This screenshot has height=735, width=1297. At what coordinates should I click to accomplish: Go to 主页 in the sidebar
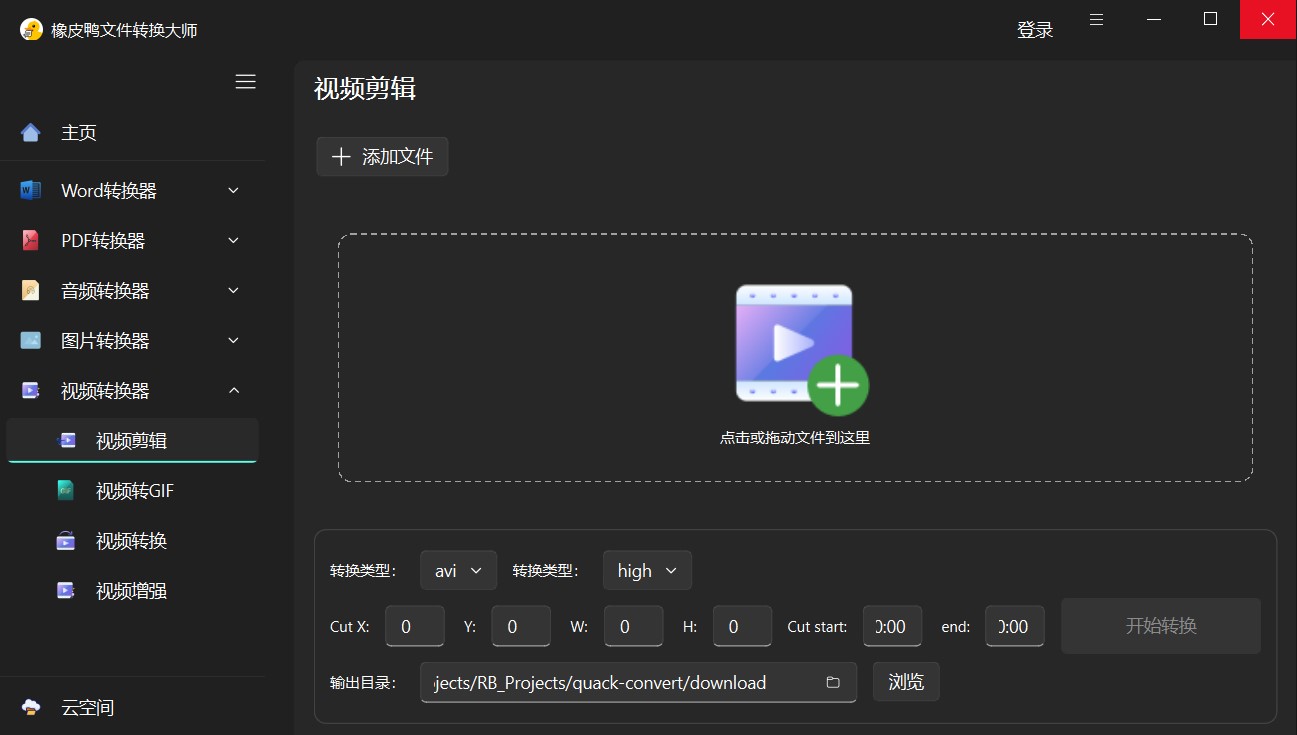click(132, 133)
